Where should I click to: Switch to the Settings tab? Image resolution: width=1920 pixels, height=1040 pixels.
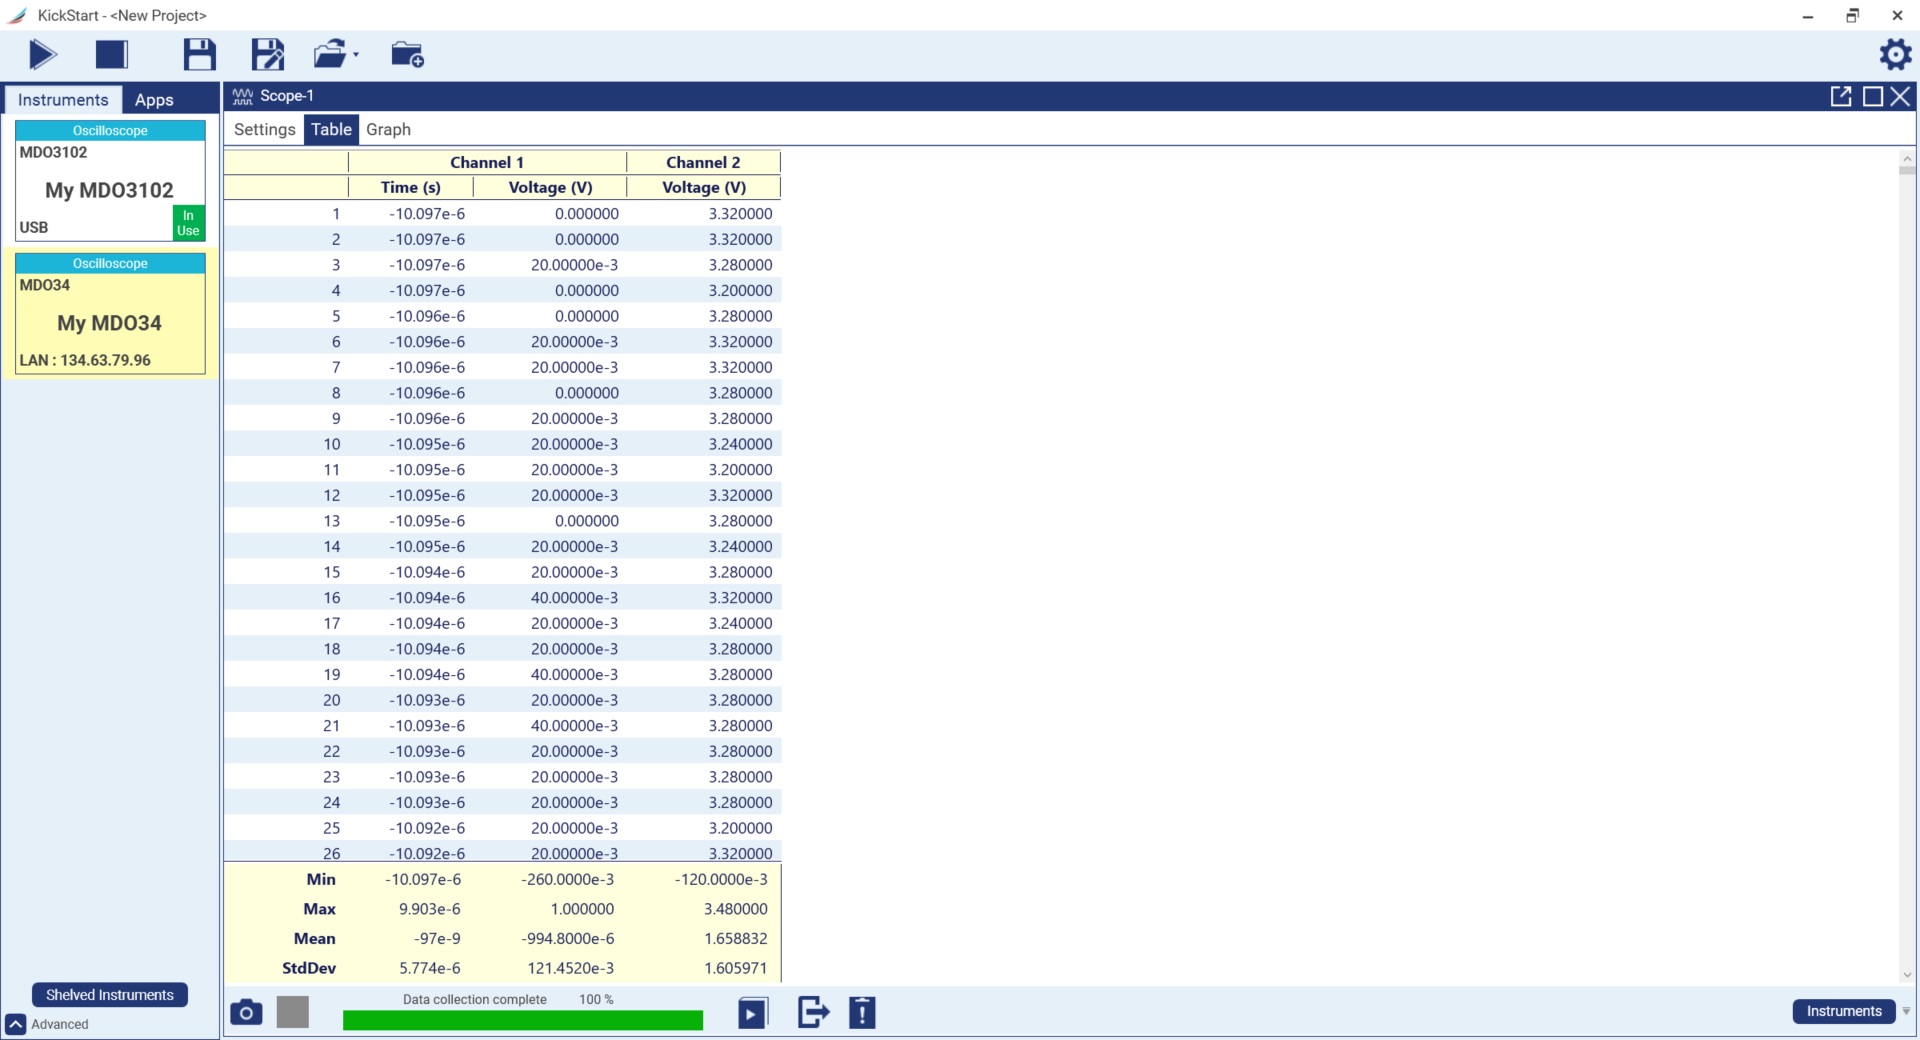click(x=264, y=130)
